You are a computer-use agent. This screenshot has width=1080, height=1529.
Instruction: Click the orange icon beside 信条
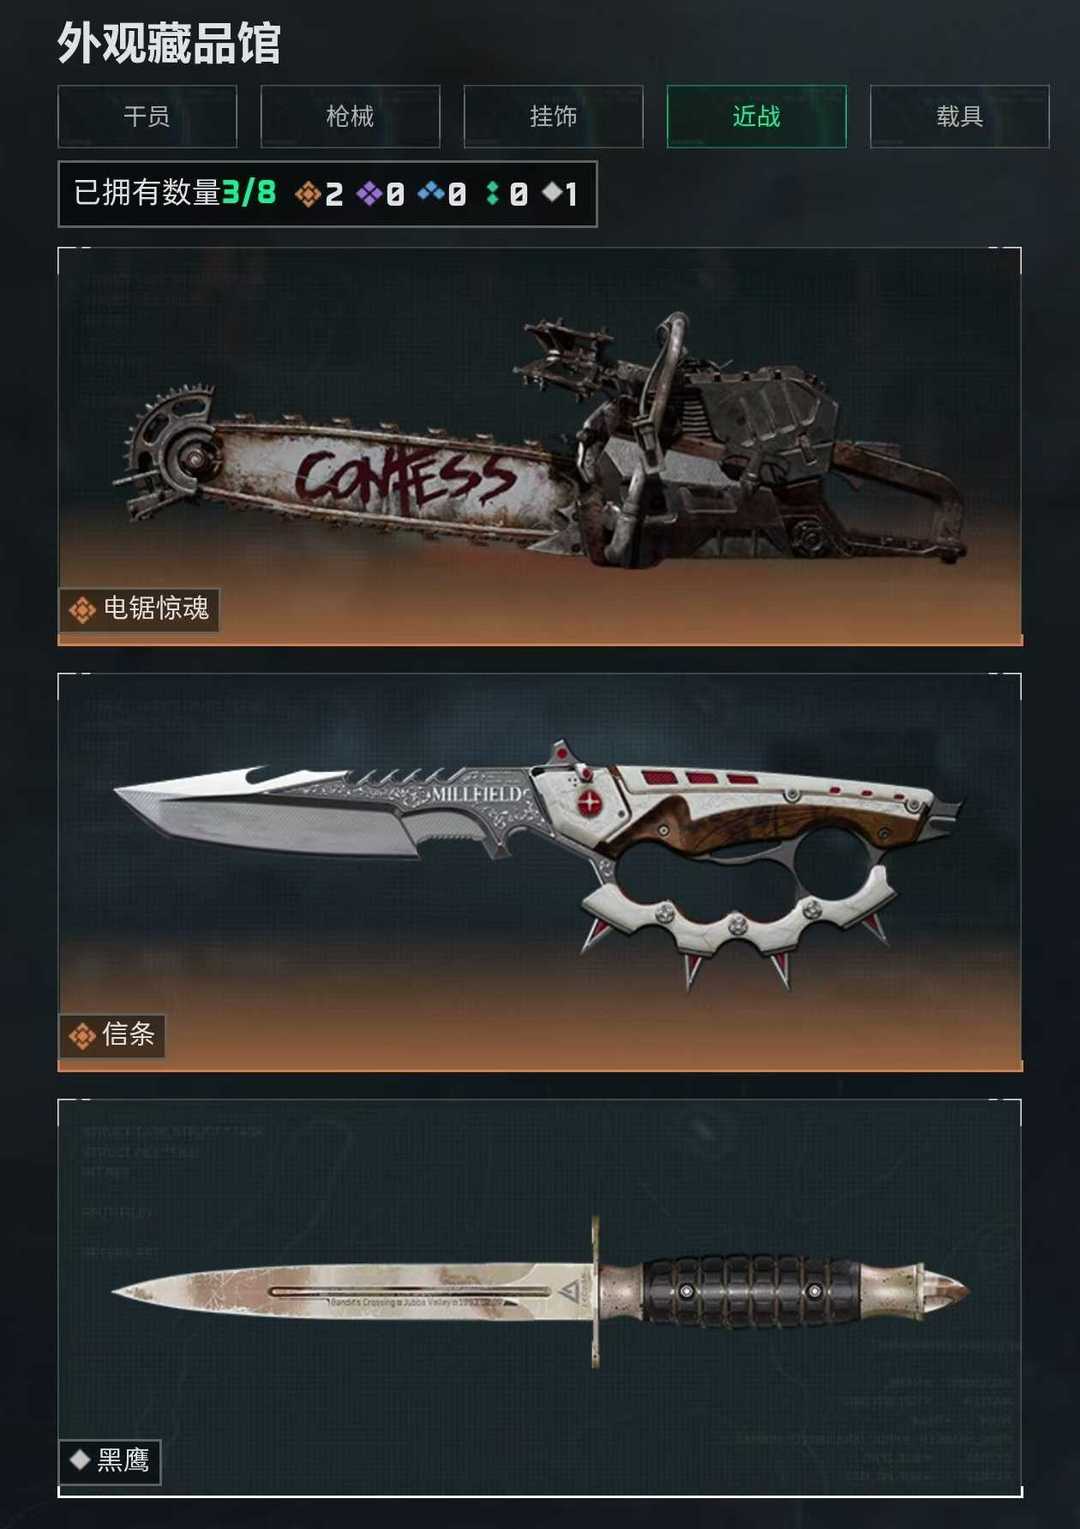point(82,1035)
